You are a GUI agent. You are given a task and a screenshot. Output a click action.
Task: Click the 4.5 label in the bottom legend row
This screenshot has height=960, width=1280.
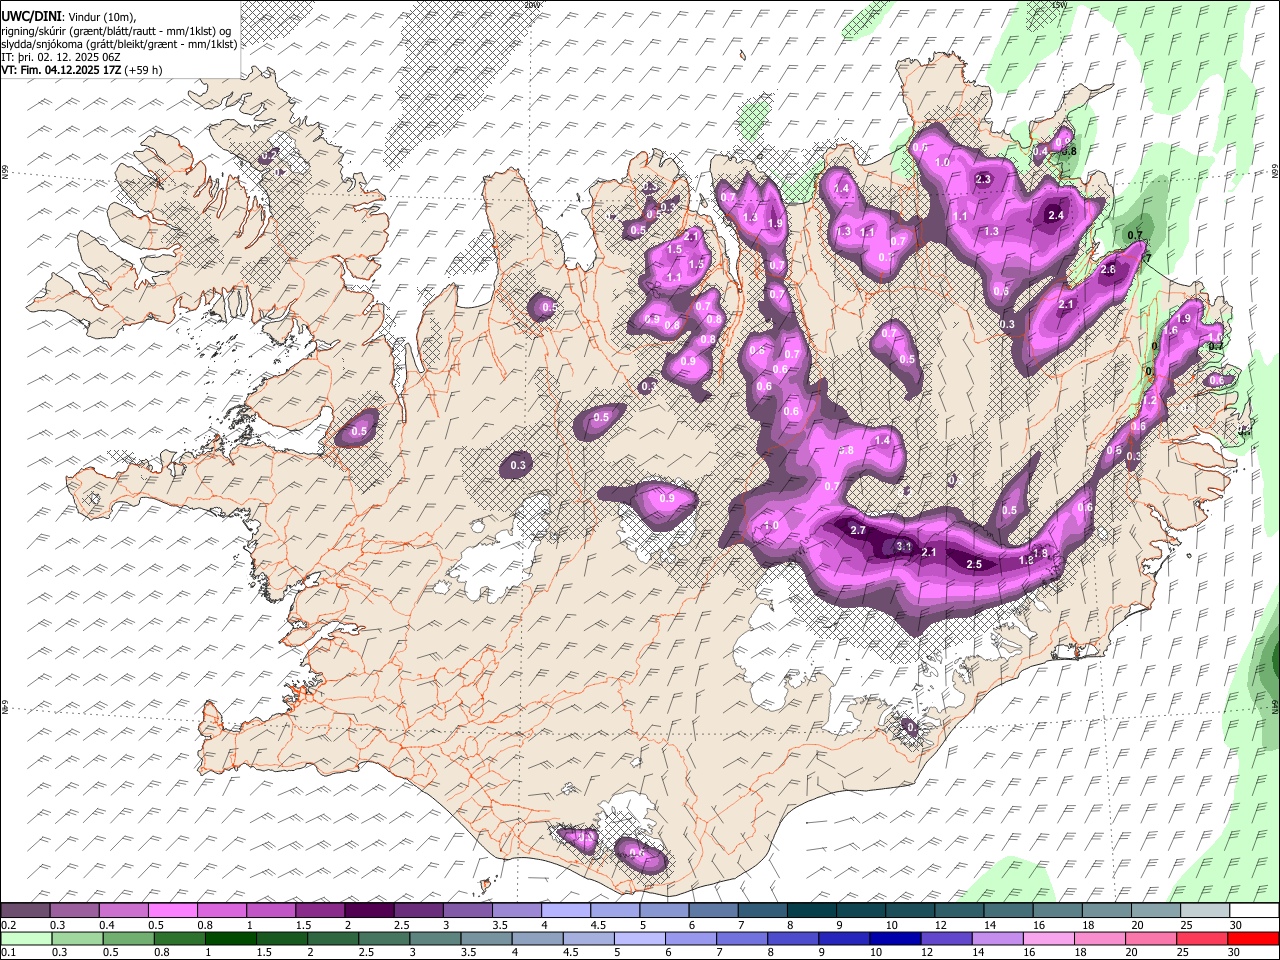tap(570, 952)
